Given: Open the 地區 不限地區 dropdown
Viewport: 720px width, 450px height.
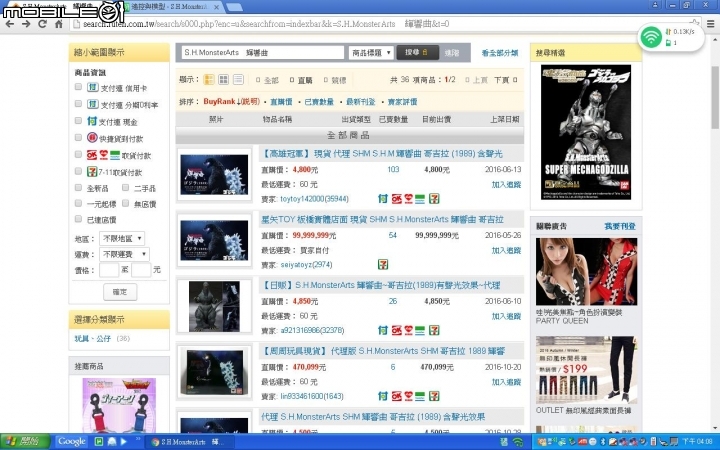Looking at the screenshot, I should (122, 238).
